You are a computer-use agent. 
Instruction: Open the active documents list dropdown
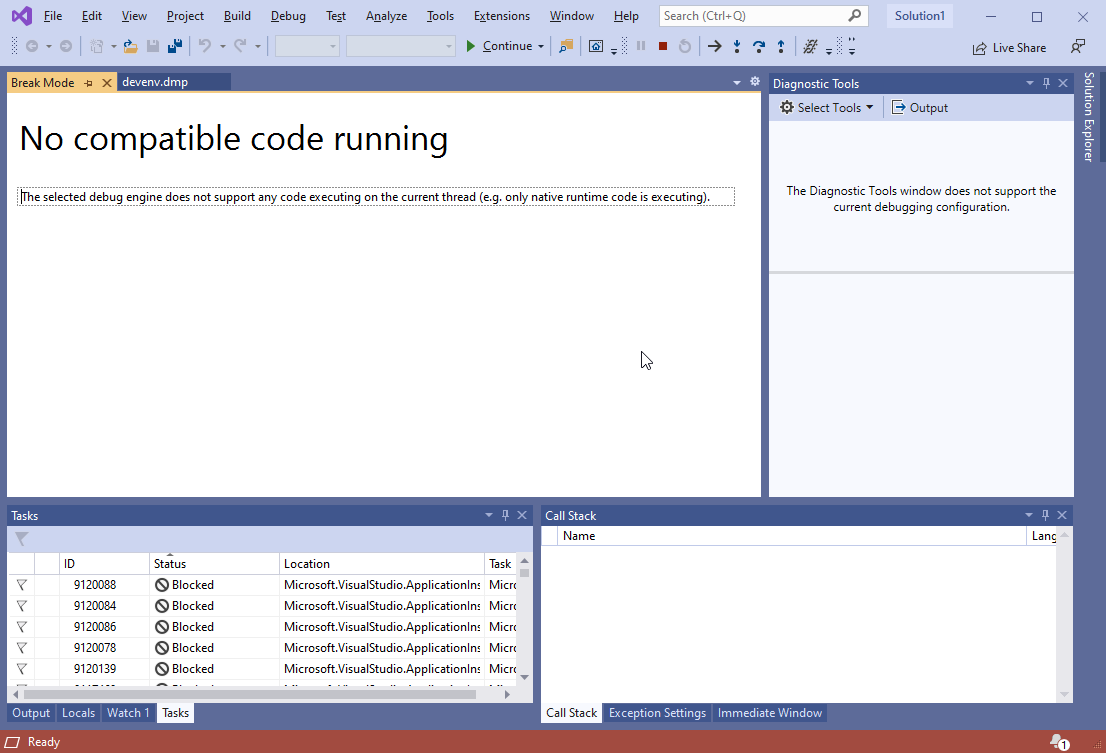point(736,82)
